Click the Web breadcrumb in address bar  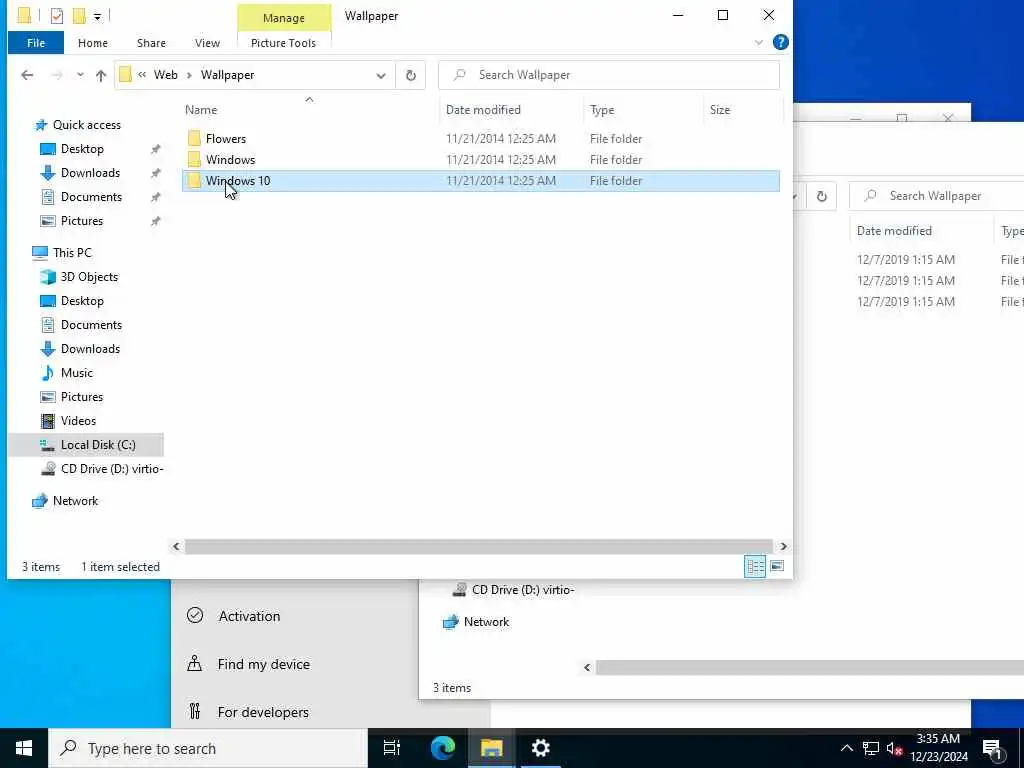[x=165, y=75]
